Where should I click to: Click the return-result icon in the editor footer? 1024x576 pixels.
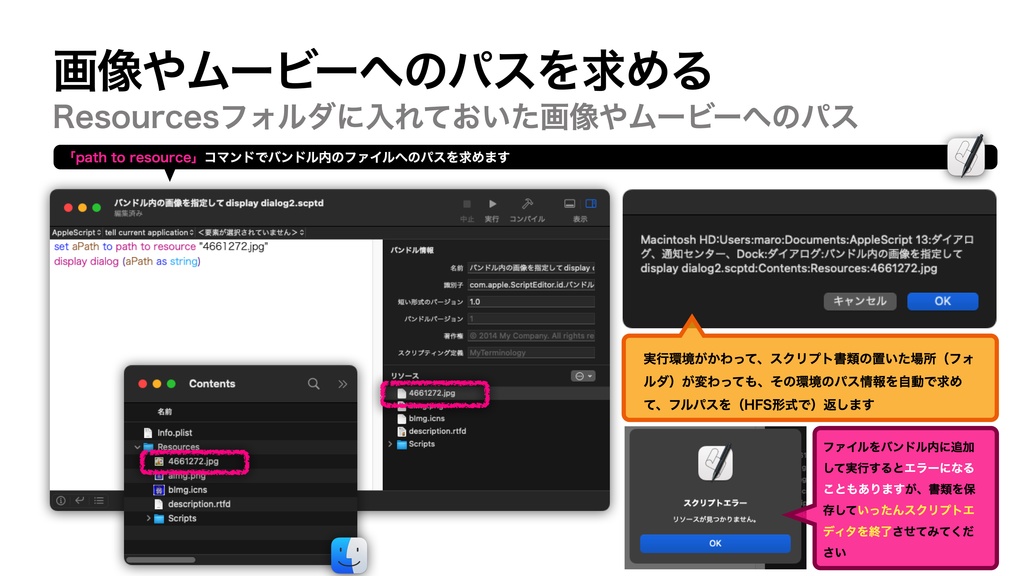(80, 501)
